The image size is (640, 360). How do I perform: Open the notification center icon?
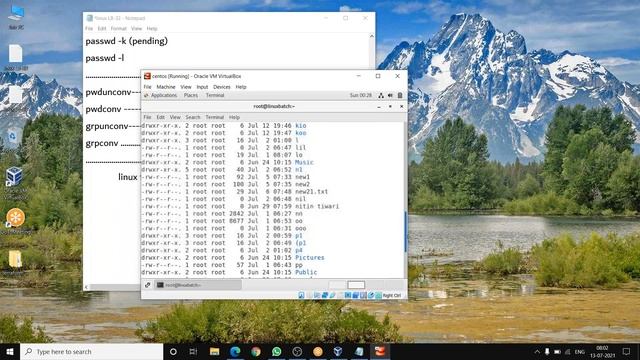point(626,351)
